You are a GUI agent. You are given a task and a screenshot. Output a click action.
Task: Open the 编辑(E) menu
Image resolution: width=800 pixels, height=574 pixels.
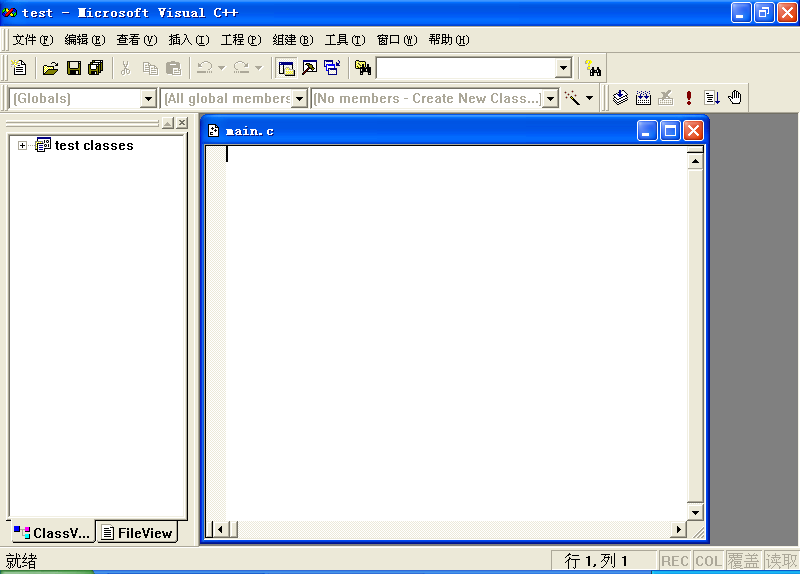[x=85, y=40]
